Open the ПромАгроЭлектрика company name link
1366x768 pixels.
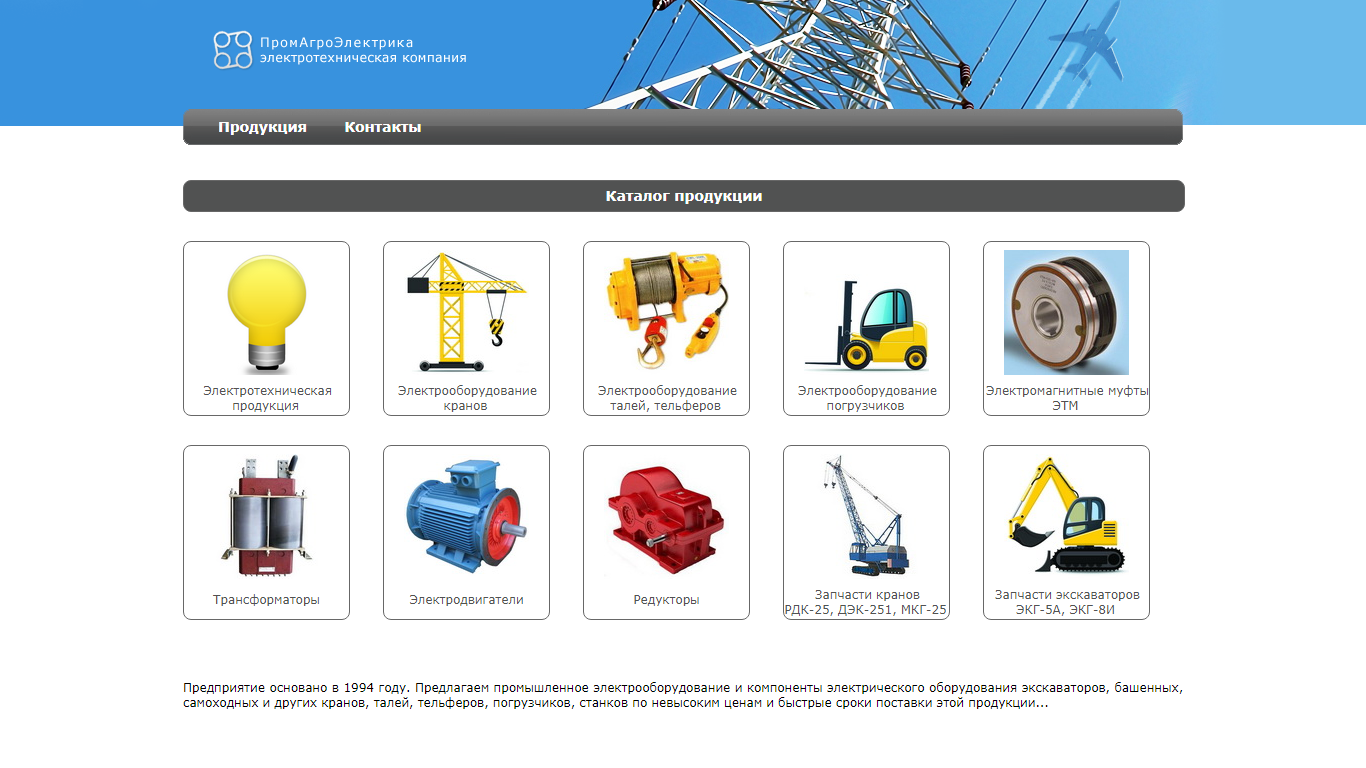363,50
